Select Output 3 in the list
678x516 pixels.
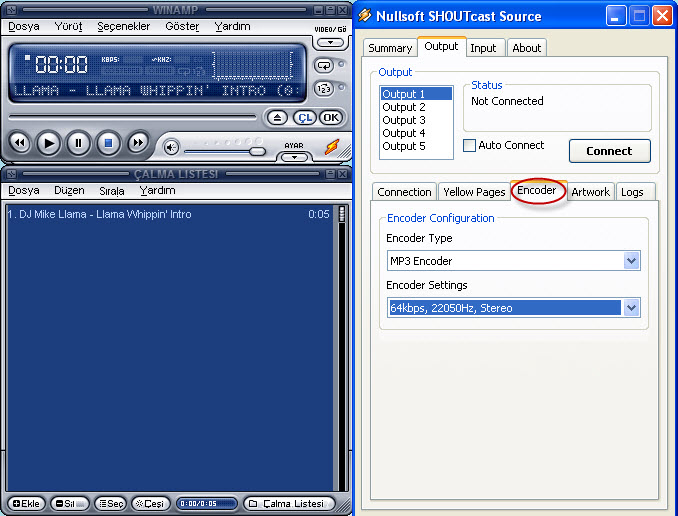coord(416,120)
